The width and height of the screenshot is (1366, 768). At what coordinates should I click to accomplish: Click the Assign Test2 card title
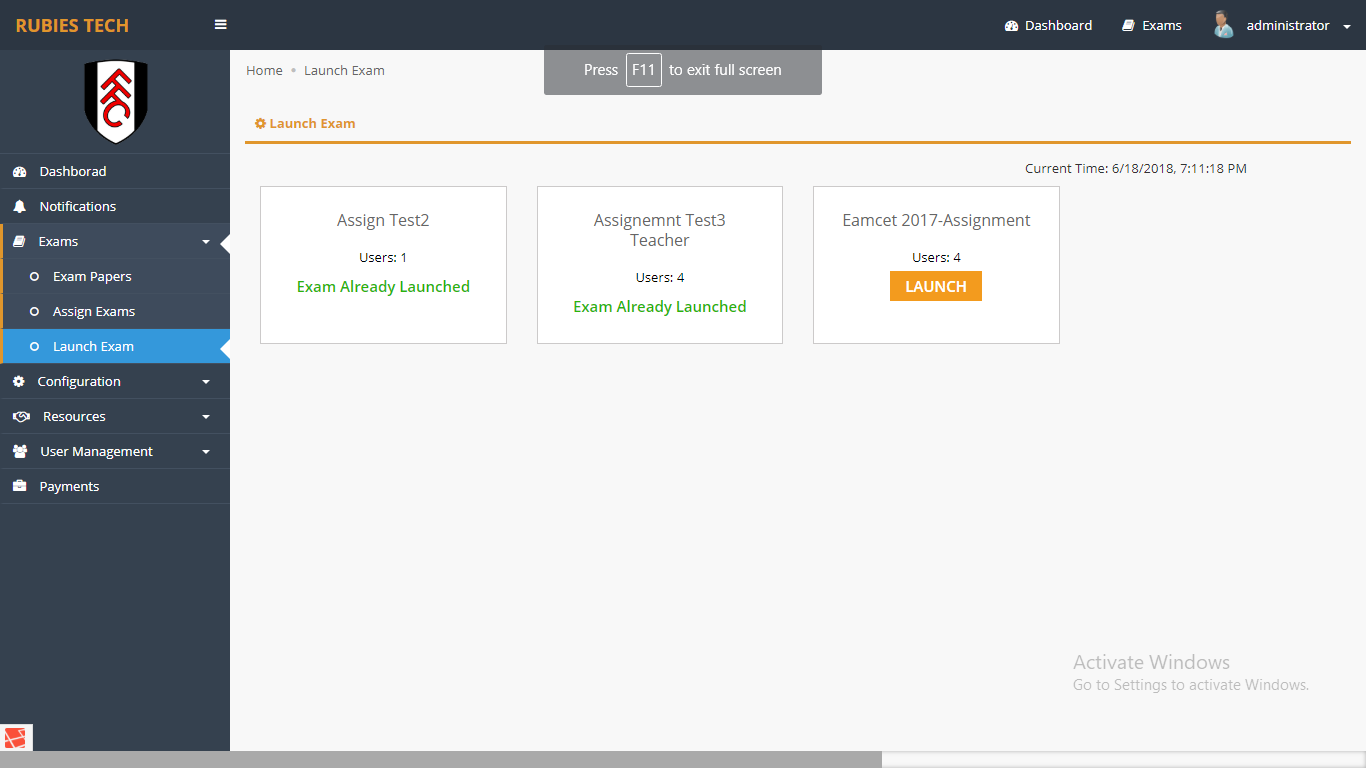click(x=383, y=220)
